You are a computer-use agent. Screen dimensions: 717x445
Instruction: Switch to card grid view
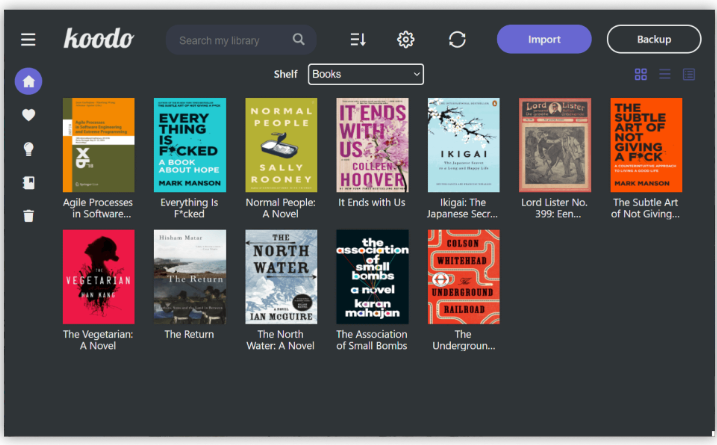641,74
